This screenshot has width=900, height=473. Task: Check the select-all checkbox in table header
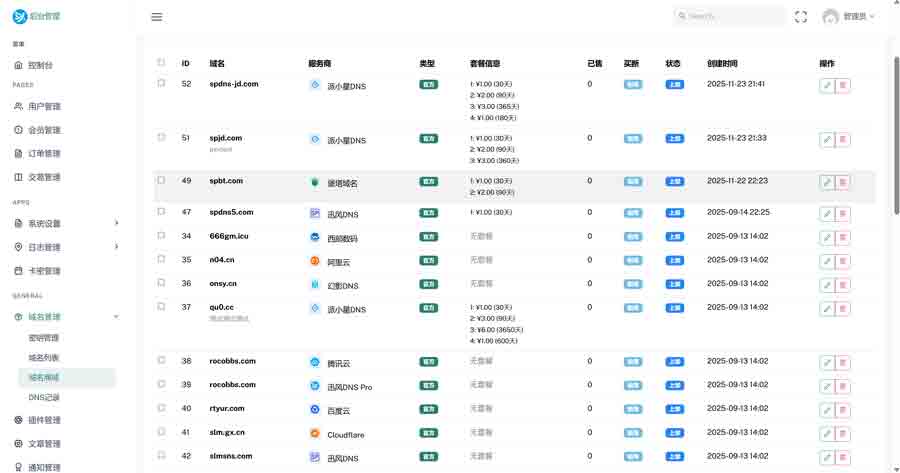click(161, 63)
